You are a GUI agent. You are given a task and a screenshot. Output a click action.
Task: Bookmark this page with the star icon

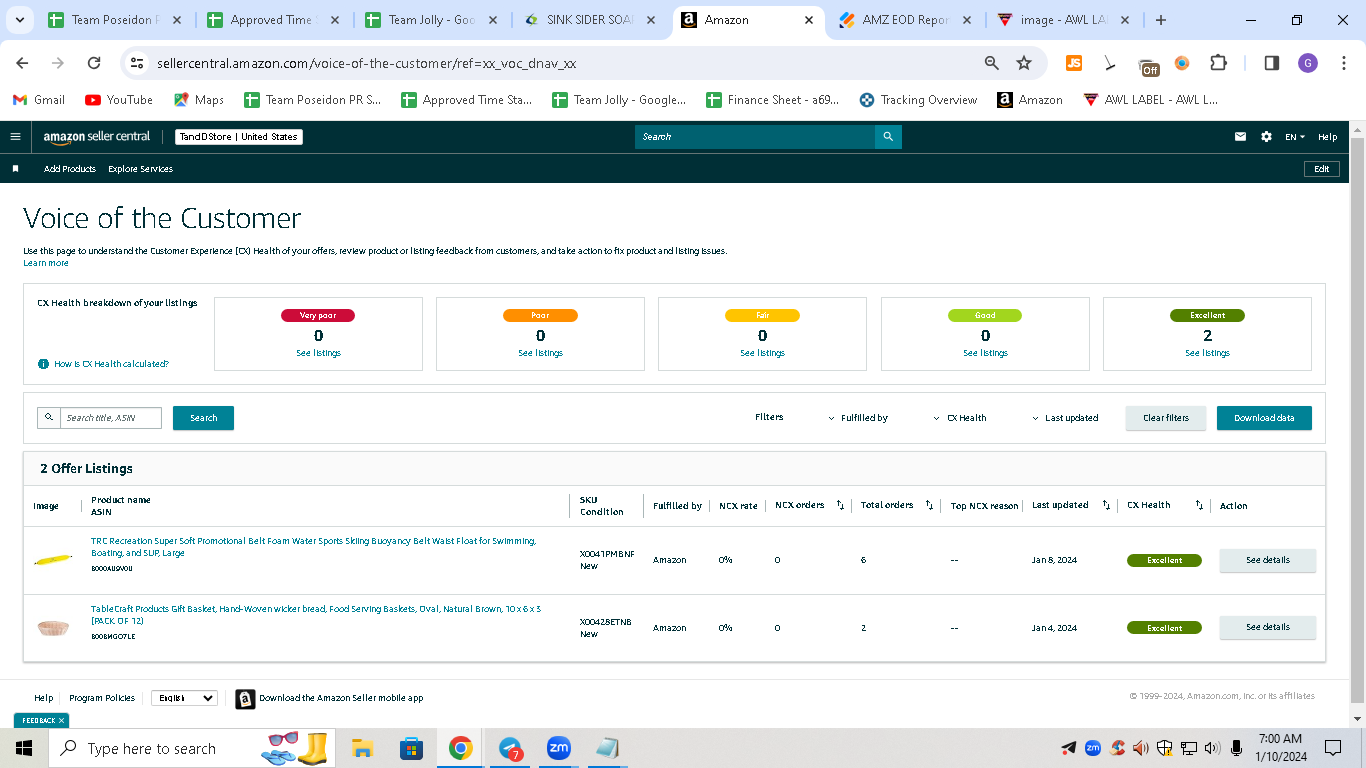click(1024, 63)
